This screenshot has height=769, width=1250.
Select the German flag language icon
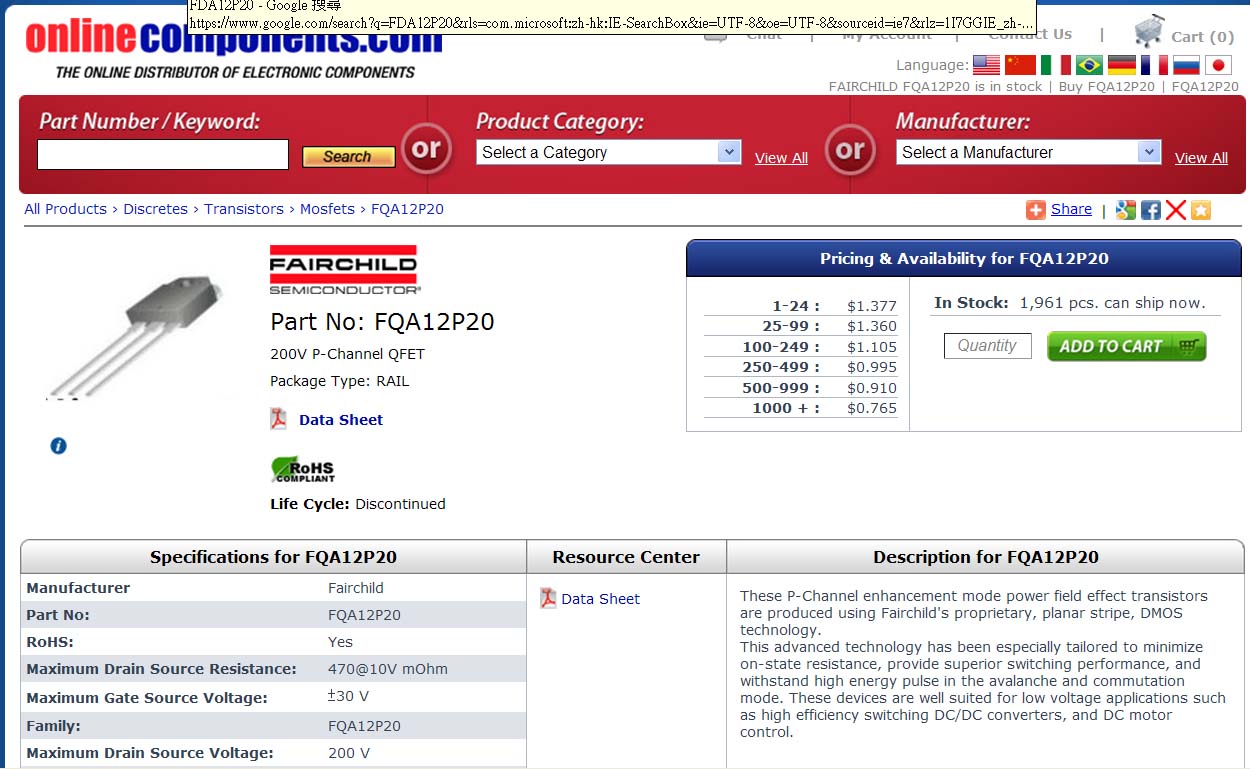[1122, 65]
